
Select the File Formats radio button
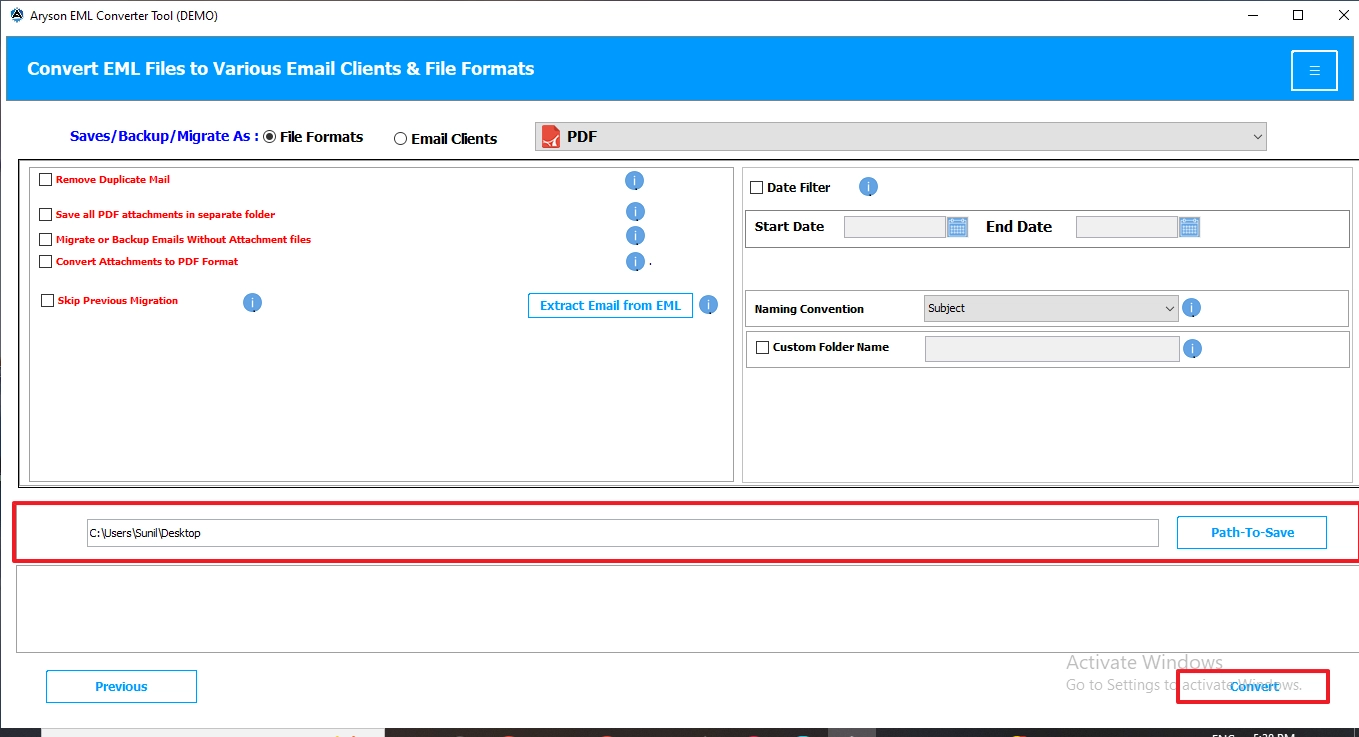coord(269,137)
